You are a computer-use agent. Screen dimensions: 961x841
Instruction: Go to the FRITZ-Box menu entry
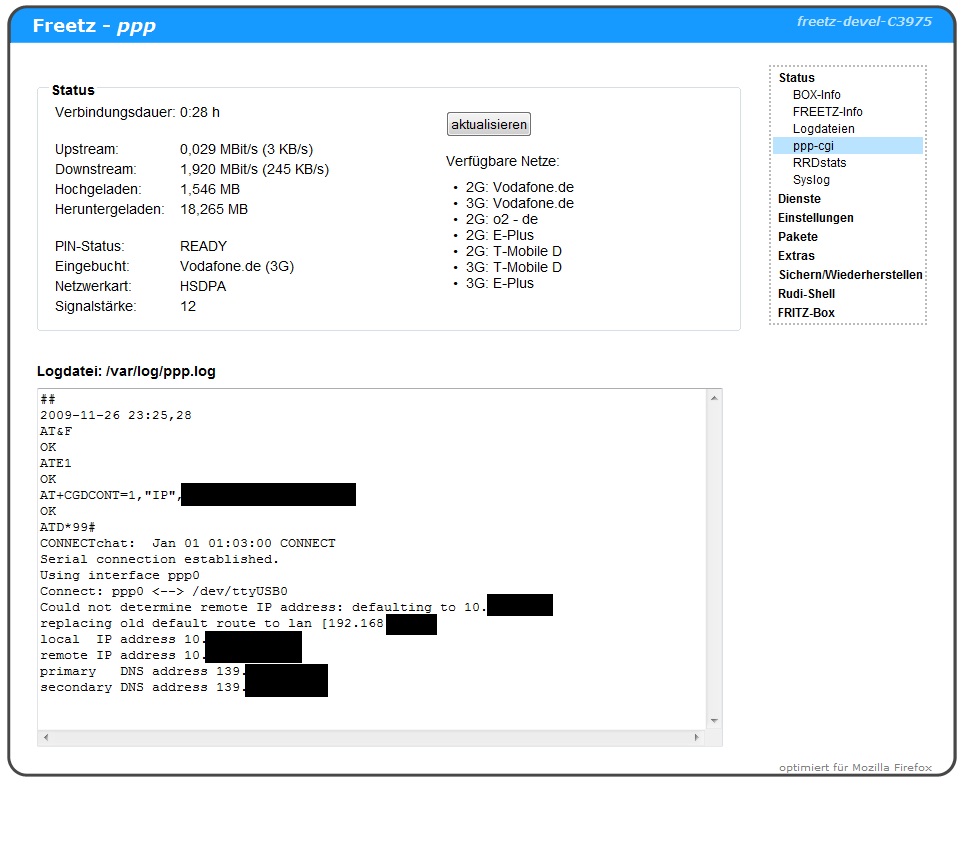pyautogui.click(x=806, y=313)
